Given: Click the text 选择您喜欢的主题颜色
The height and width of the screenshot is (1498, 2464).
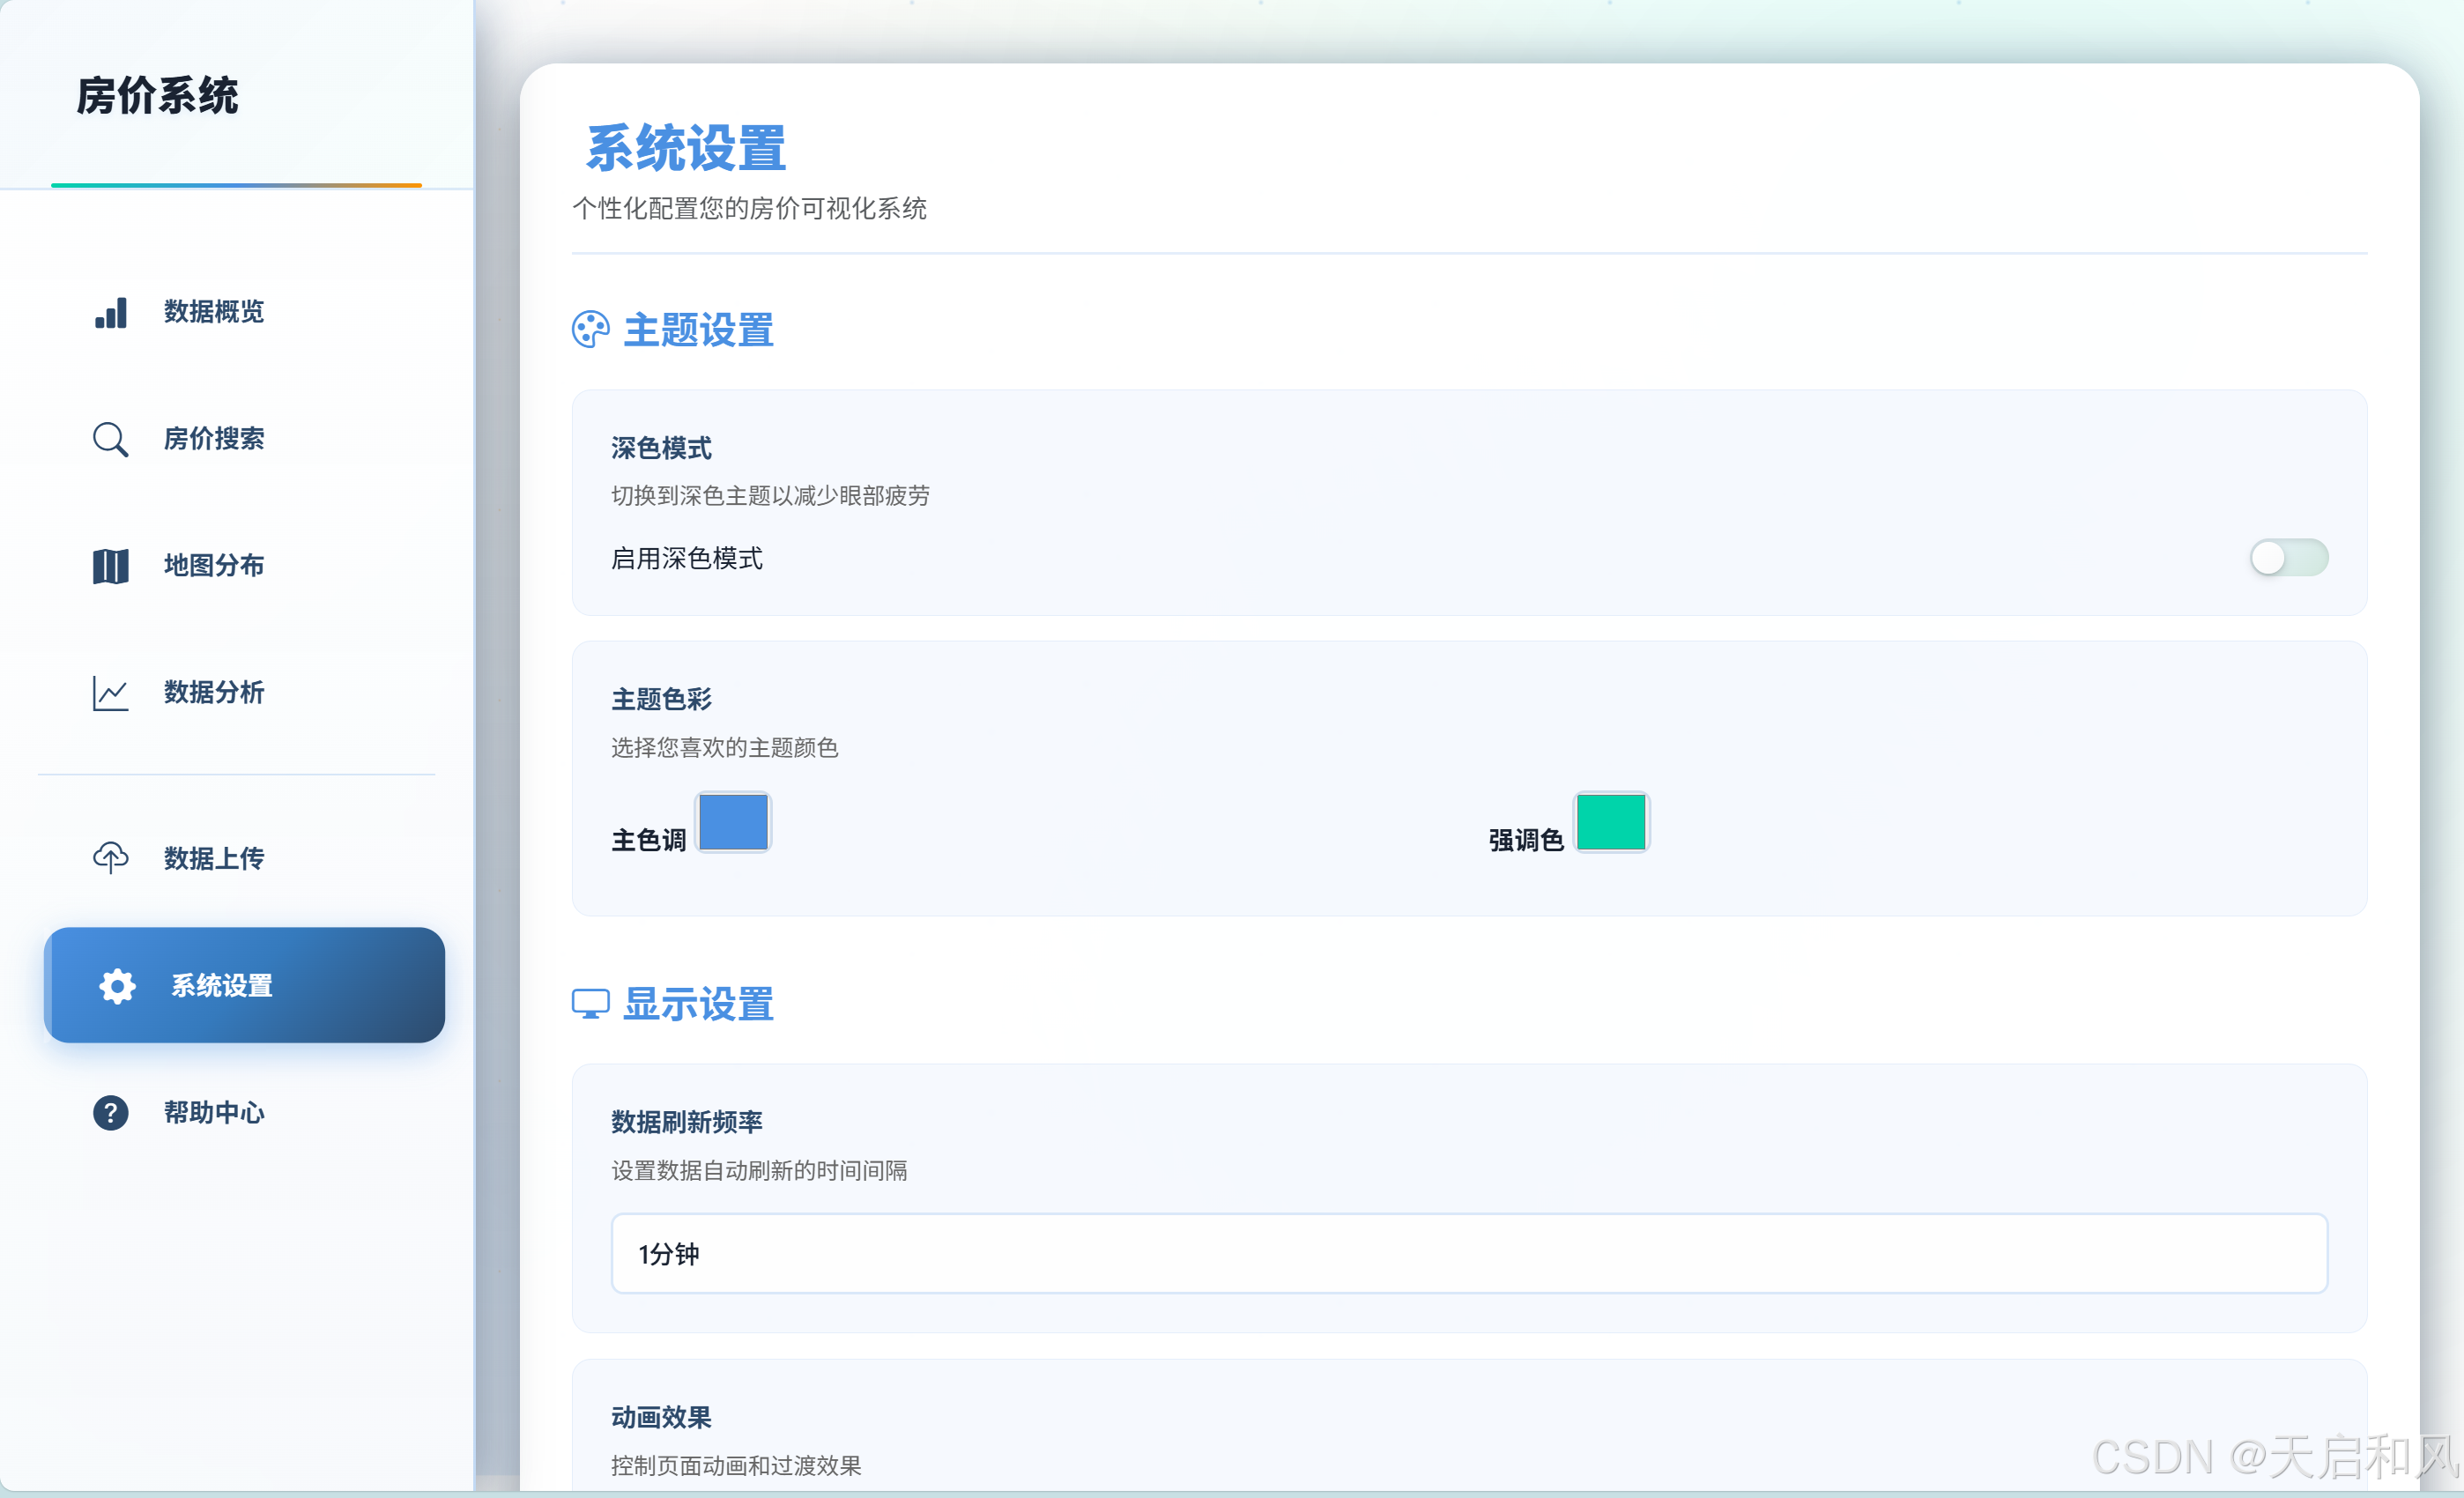Looking at the screenshot, I should (724, 748).
